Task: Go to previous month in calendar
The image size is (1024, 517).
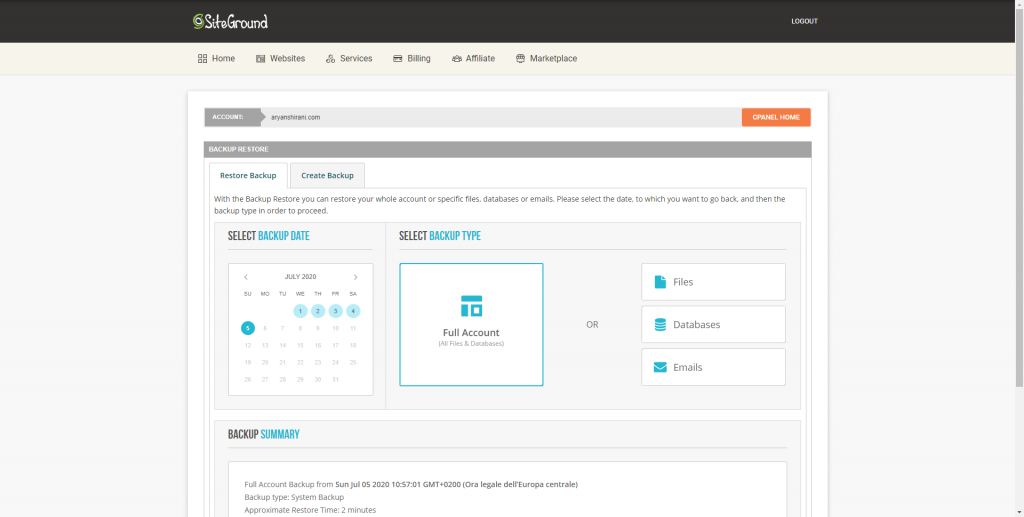Action: tap(247, 277)
